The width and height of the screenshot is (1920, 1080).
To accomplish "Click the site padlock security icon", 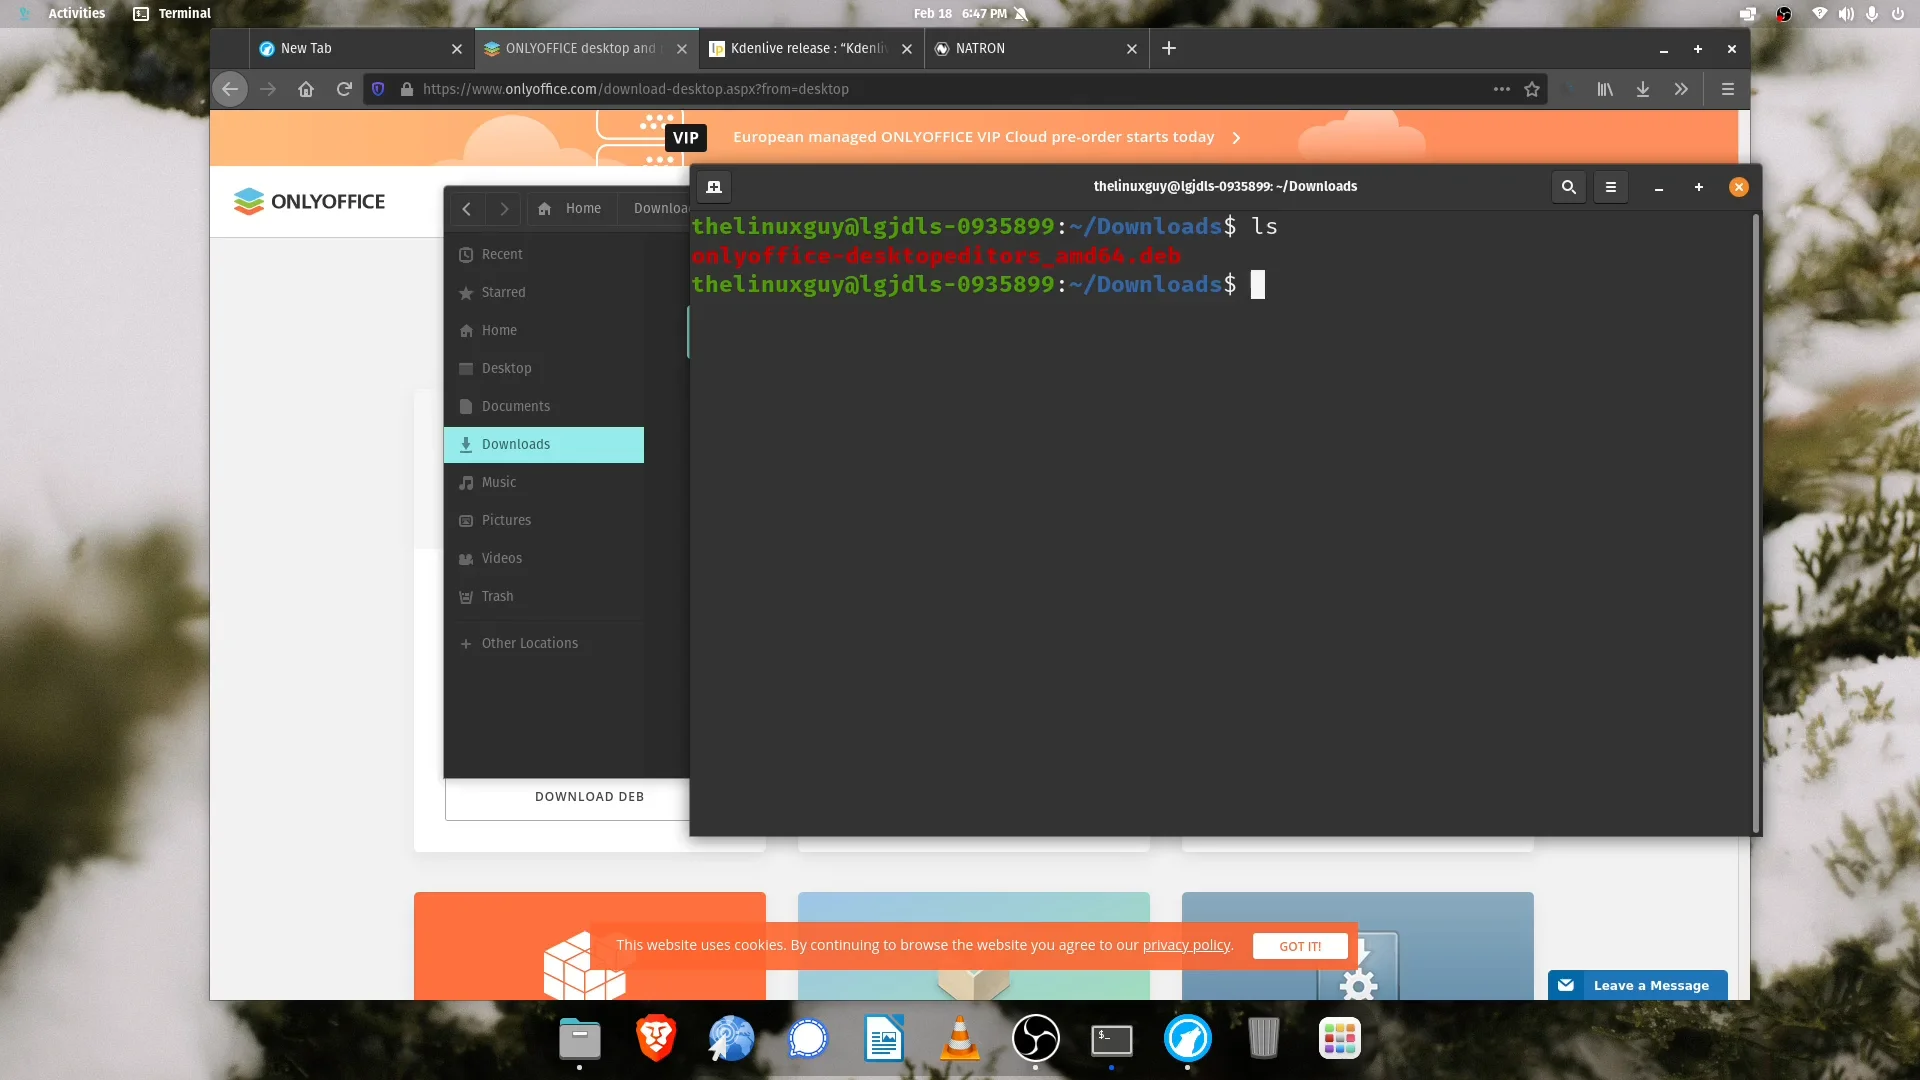I will 406,89.
